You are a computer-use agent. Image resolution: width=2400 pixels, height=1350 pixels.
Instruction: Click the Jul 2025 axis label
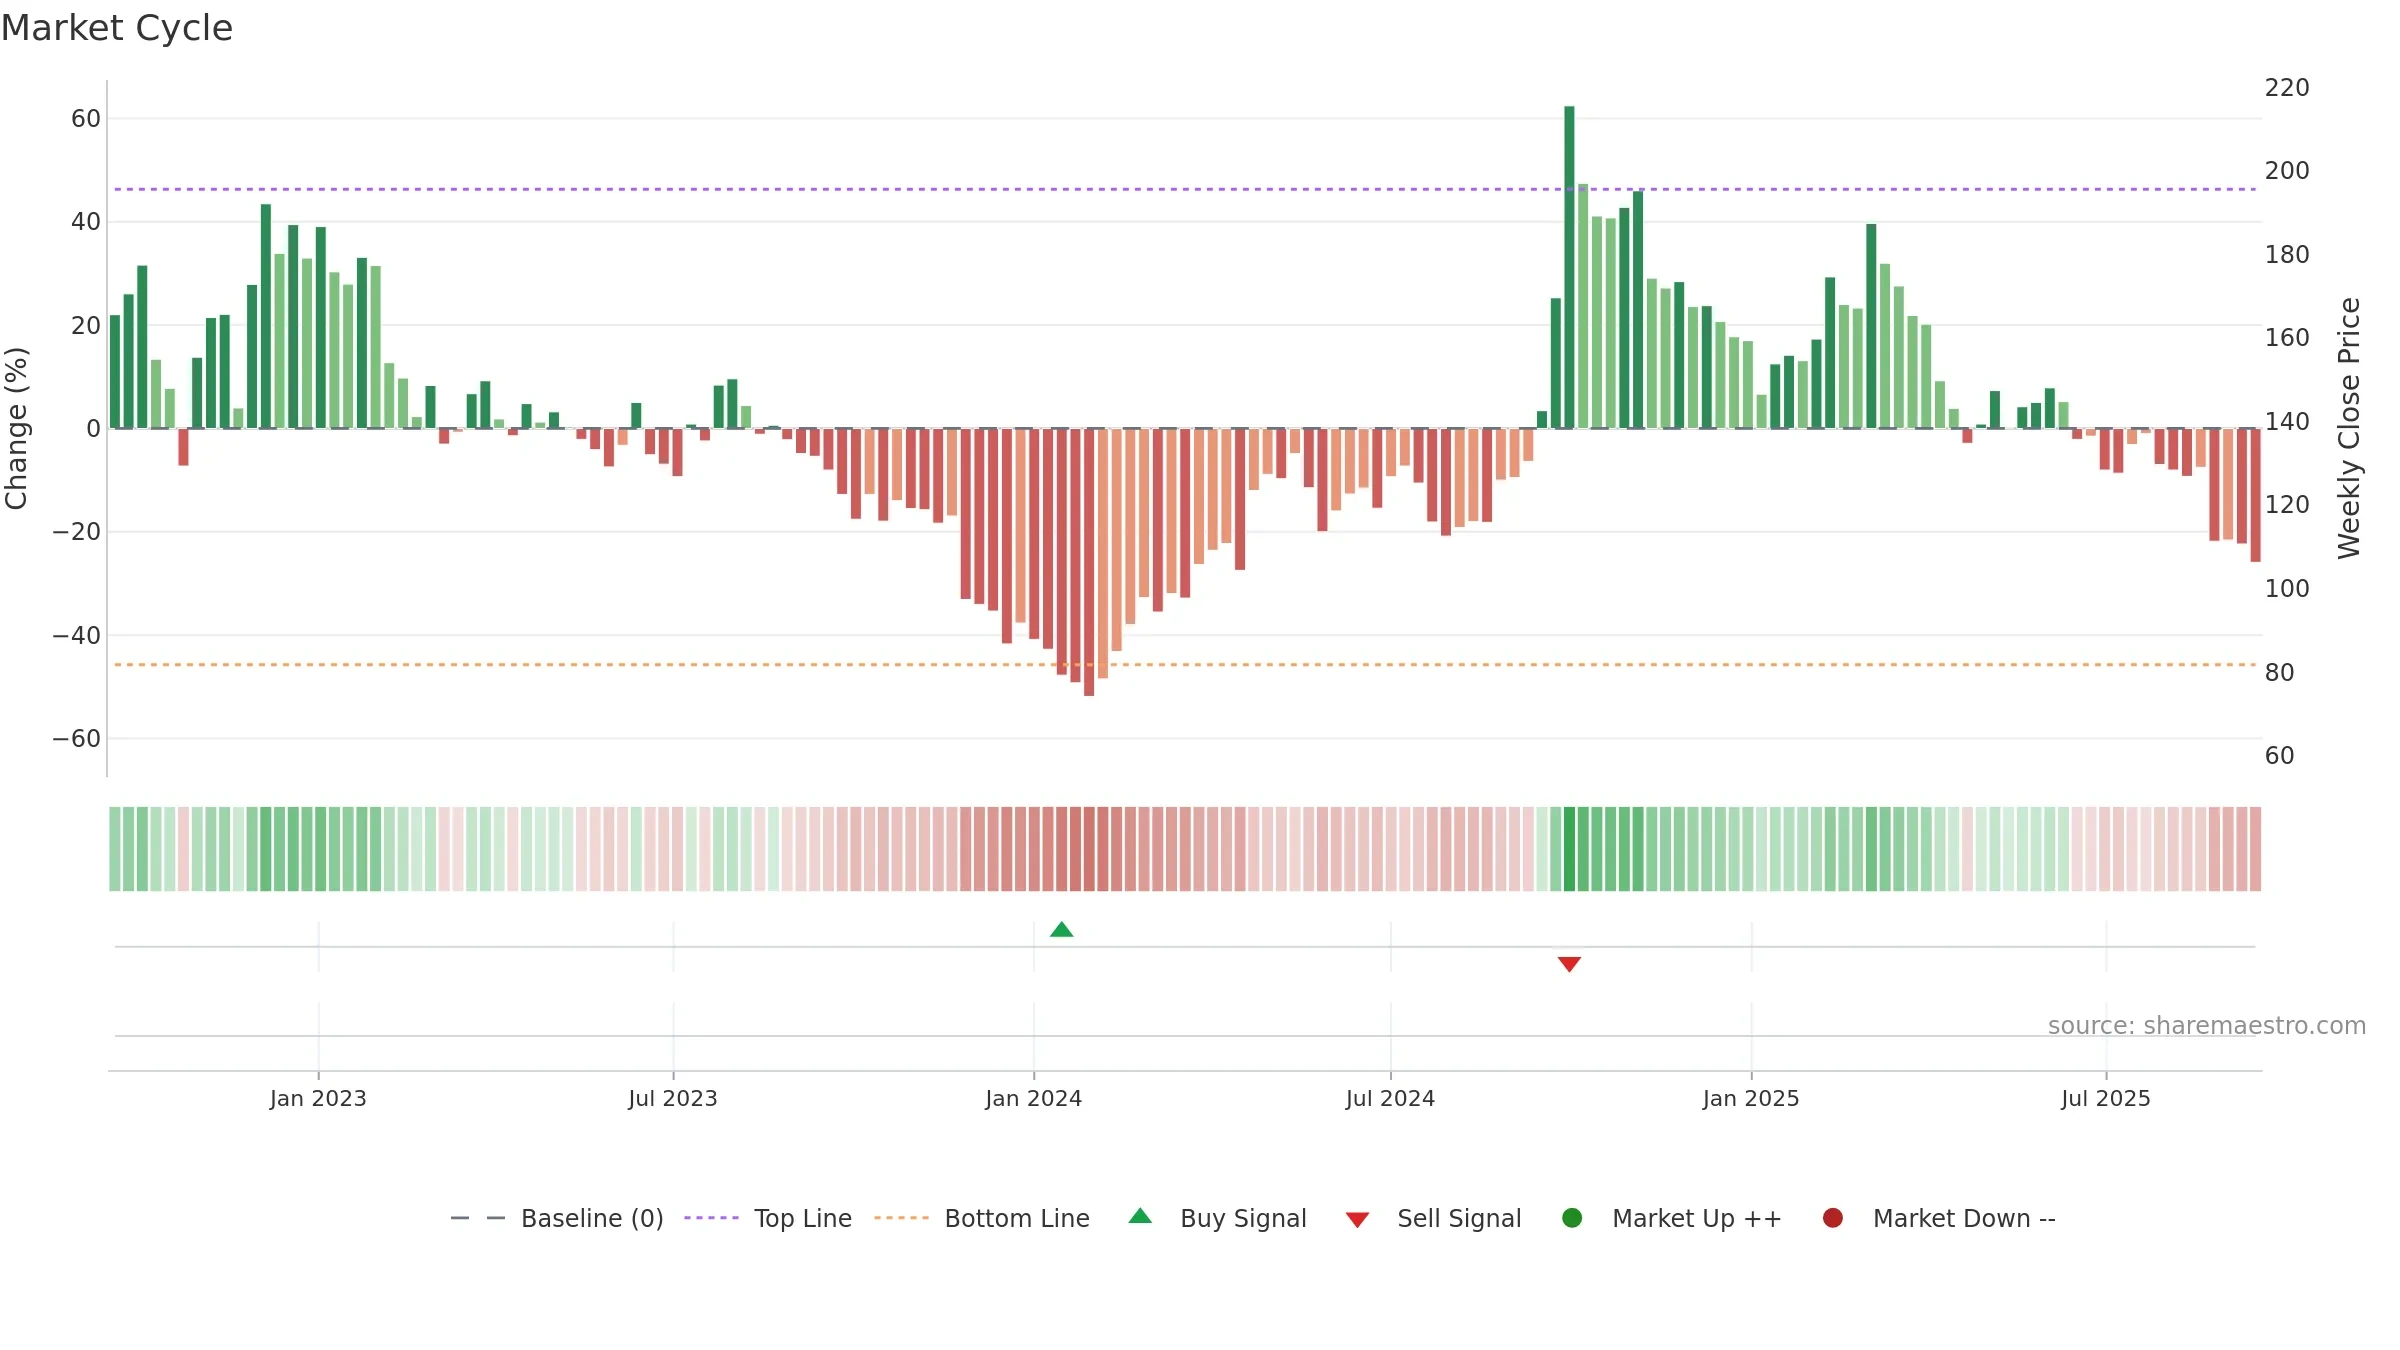pos(2106,1099)
